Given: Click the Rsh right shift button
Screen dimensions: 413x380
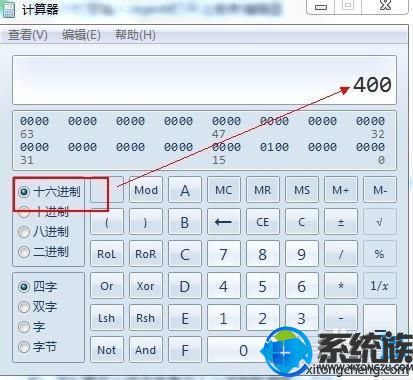Looking at the screenshot, I should pos(146,318).
